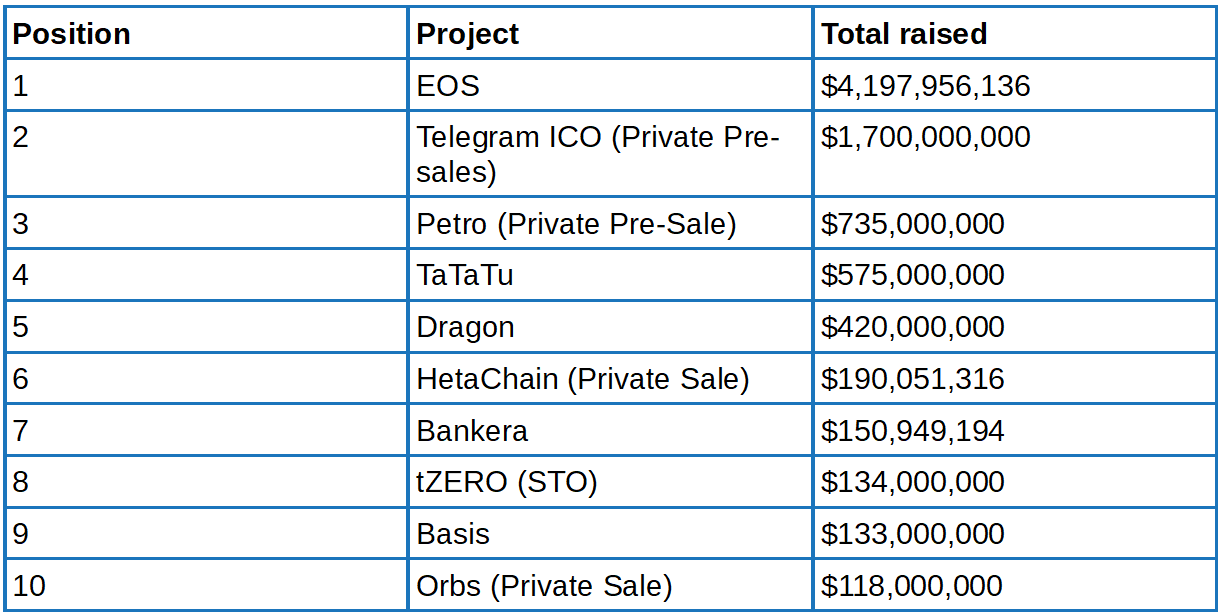Image resolution: width=1222 pixels, height=616 pixels.
Task: Click the Position column header
Action: pyautogui.click(x=72, y=34)
